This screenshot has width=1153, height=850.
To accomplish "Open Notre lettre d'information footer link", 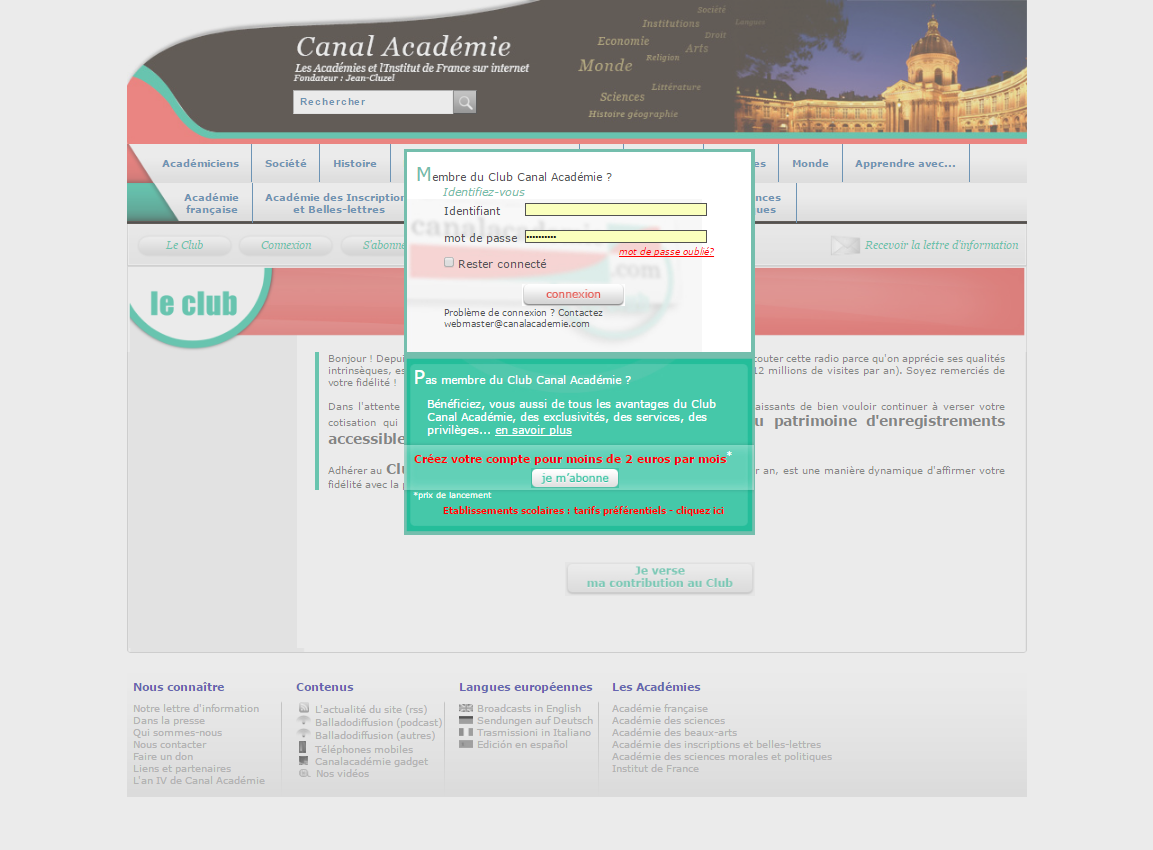I will [x=196, y=709].
